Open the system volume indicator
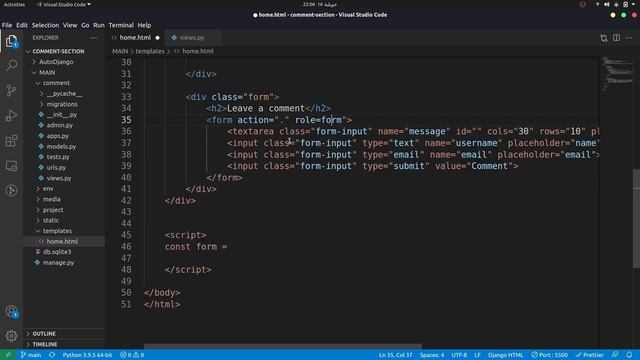640x360 pixels. tap(606, 4)
